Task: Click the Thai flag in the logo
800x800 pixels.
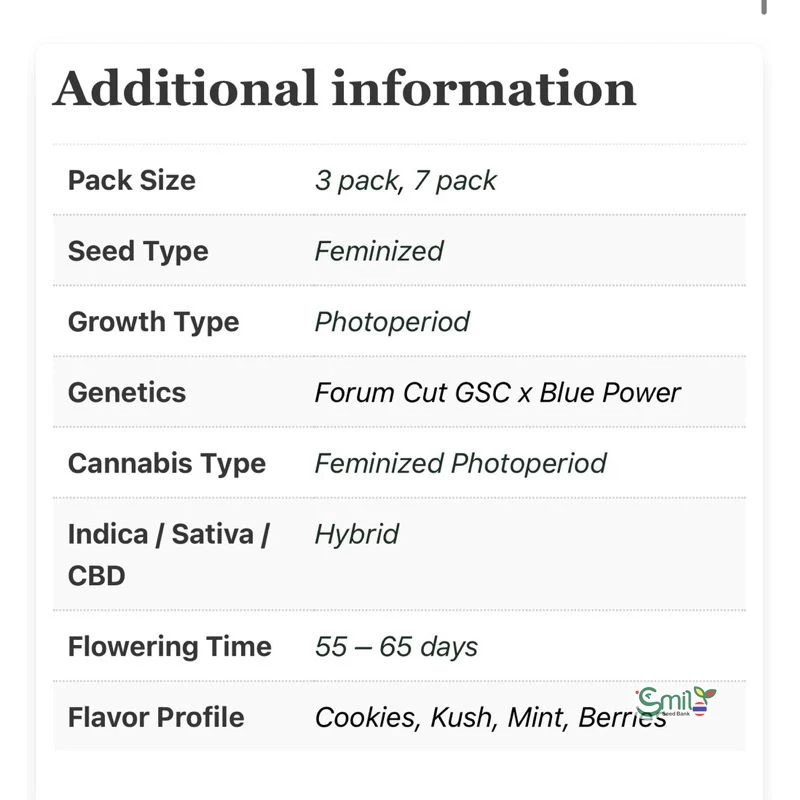Action: click(x=698, y=711)
